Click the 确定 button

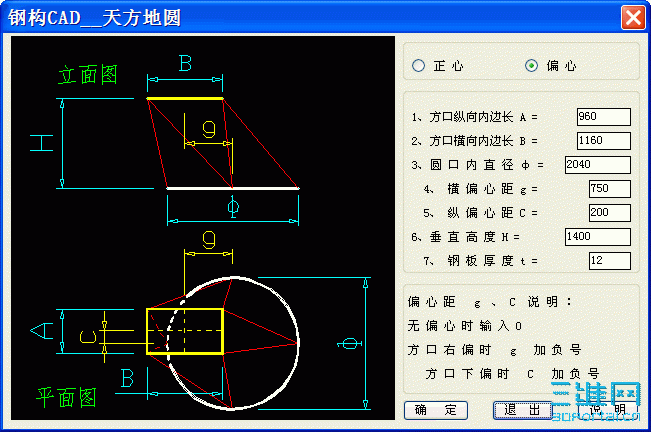click(x=436, y=410)
